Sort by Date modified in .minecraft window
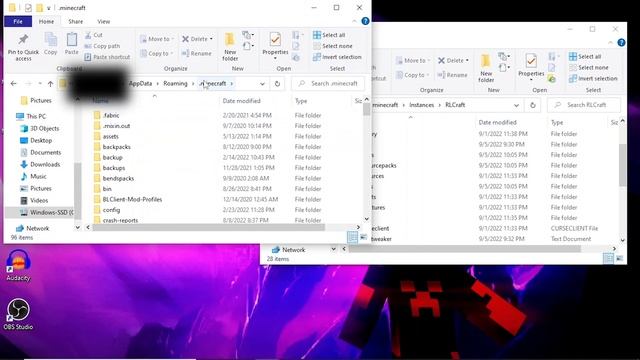The height and width of the screenshot is (360, 640). coord(242,101)
